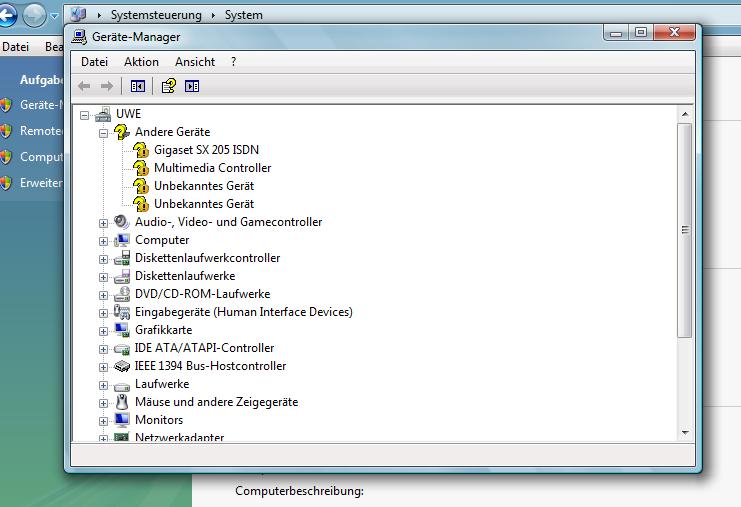Click the mouse icon for Mäuse und andere Zeigegeräte
This screenshot has height=507, width=741.
coord(122,402)
